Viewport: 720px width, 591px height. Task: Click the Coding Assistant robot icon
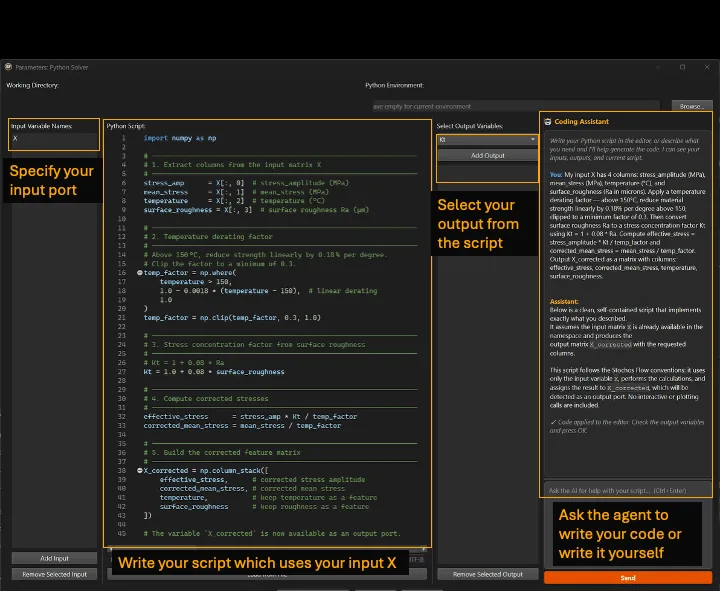[x=548, y=122]
